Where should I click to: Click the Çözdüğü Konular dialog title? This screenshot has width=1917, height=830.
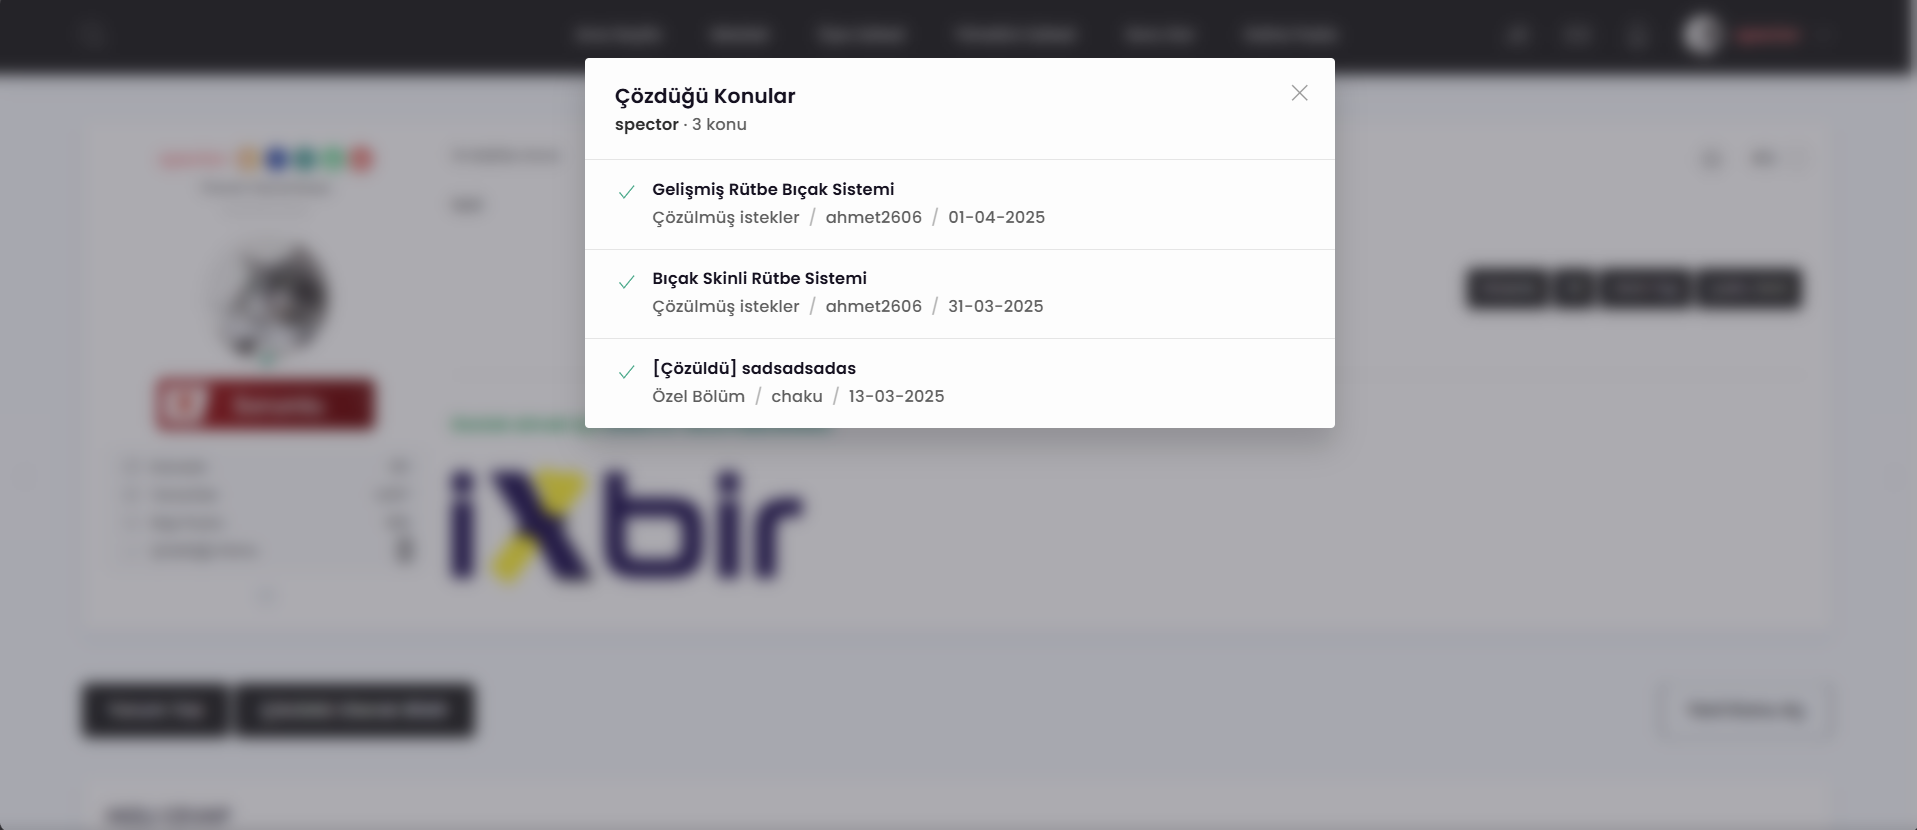pyautogui.click(x=705, y=96)
